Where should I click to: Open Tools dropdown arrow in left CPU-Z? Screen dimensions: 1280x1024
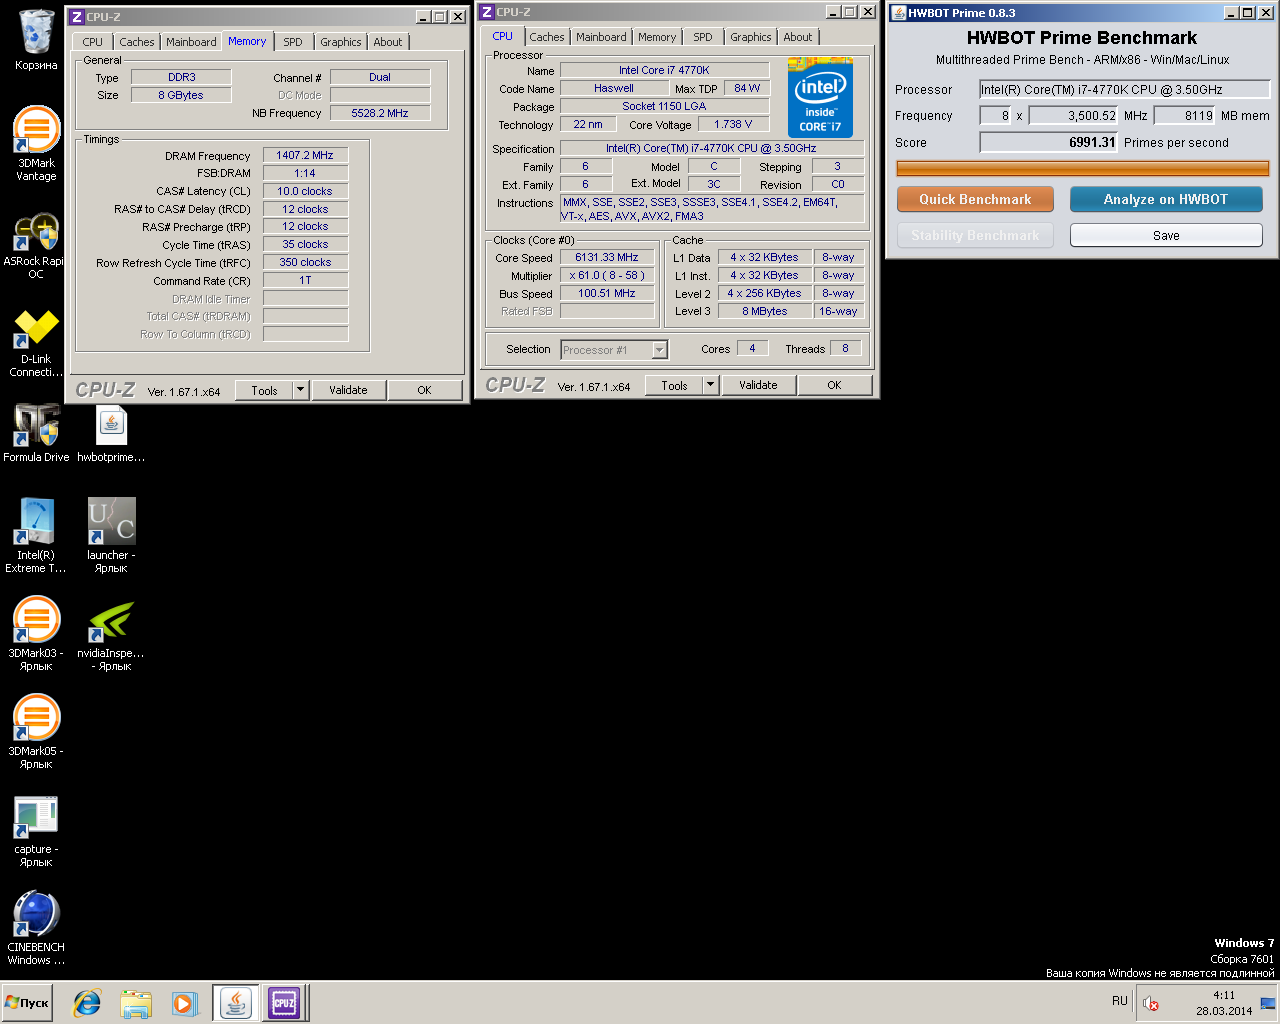tap(300, 390)
